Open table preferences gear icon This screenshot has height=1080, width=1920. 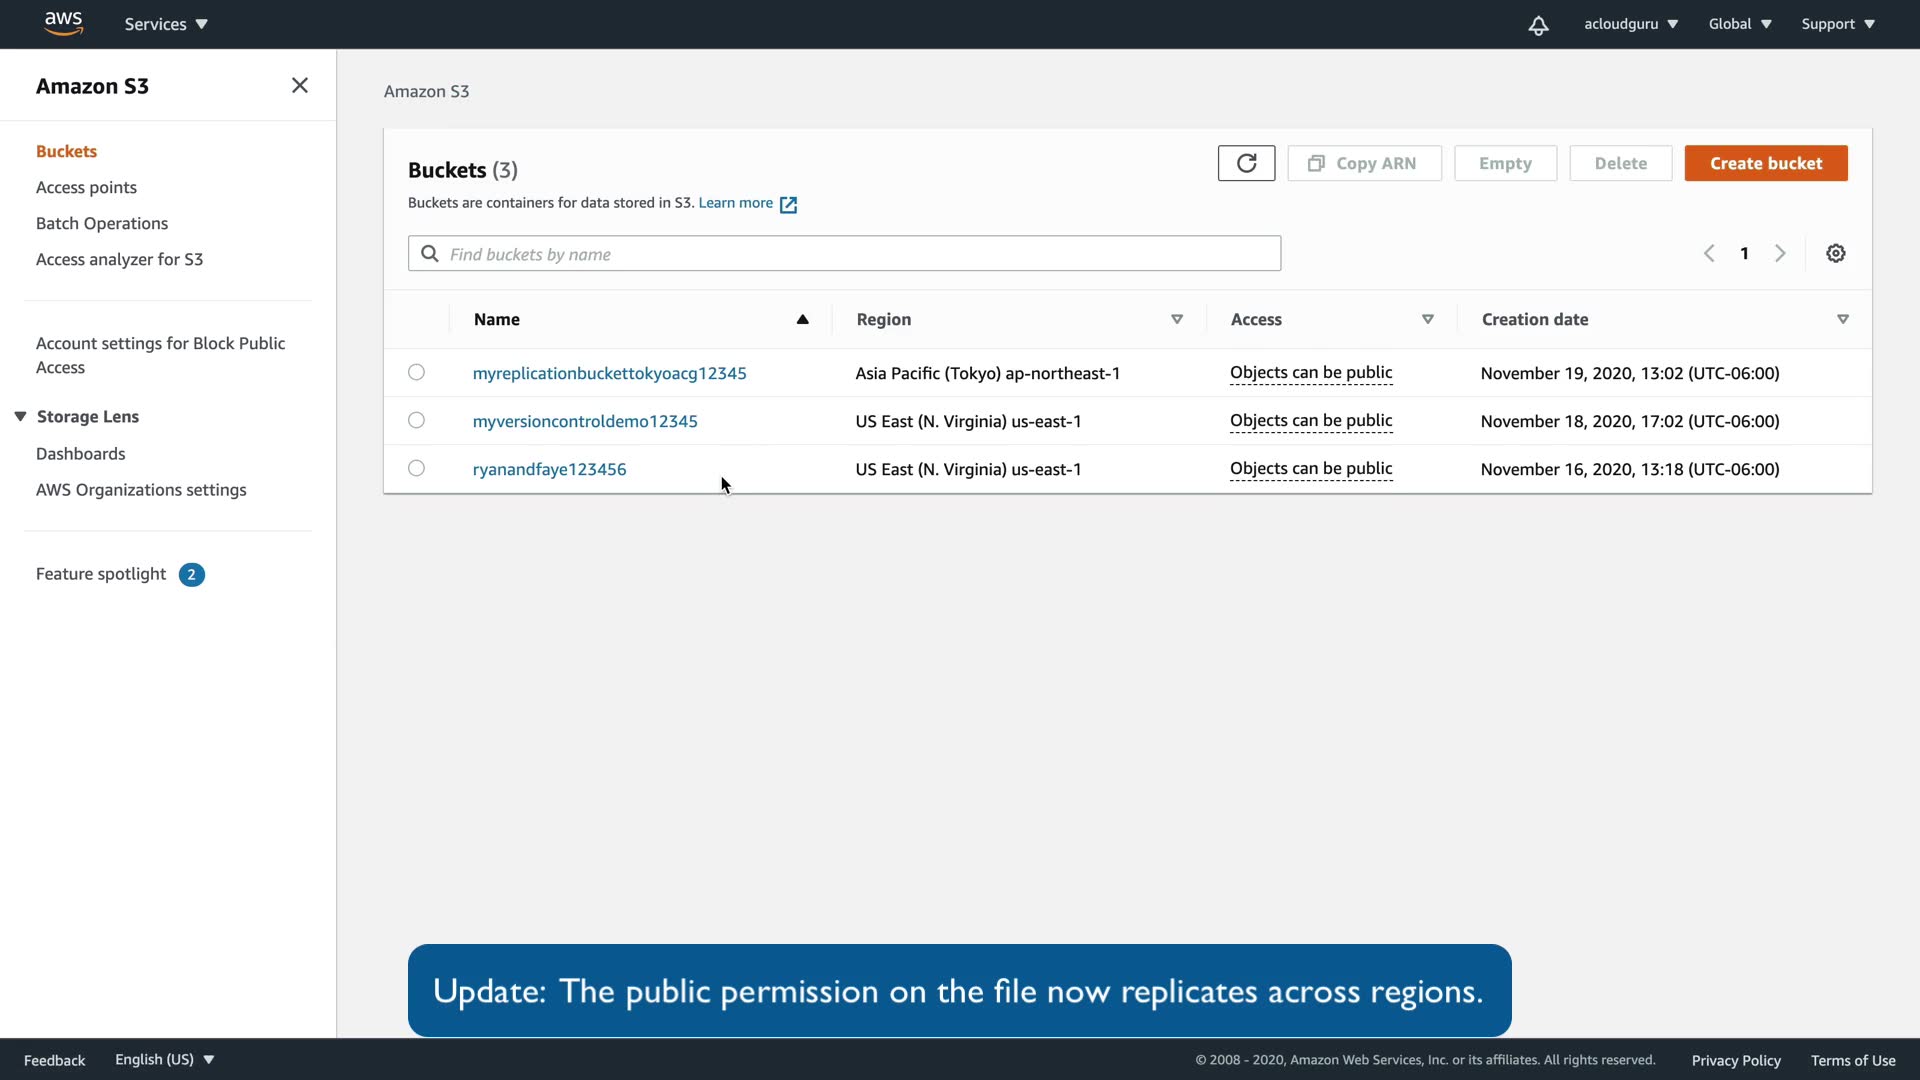tap(1835, 254)
